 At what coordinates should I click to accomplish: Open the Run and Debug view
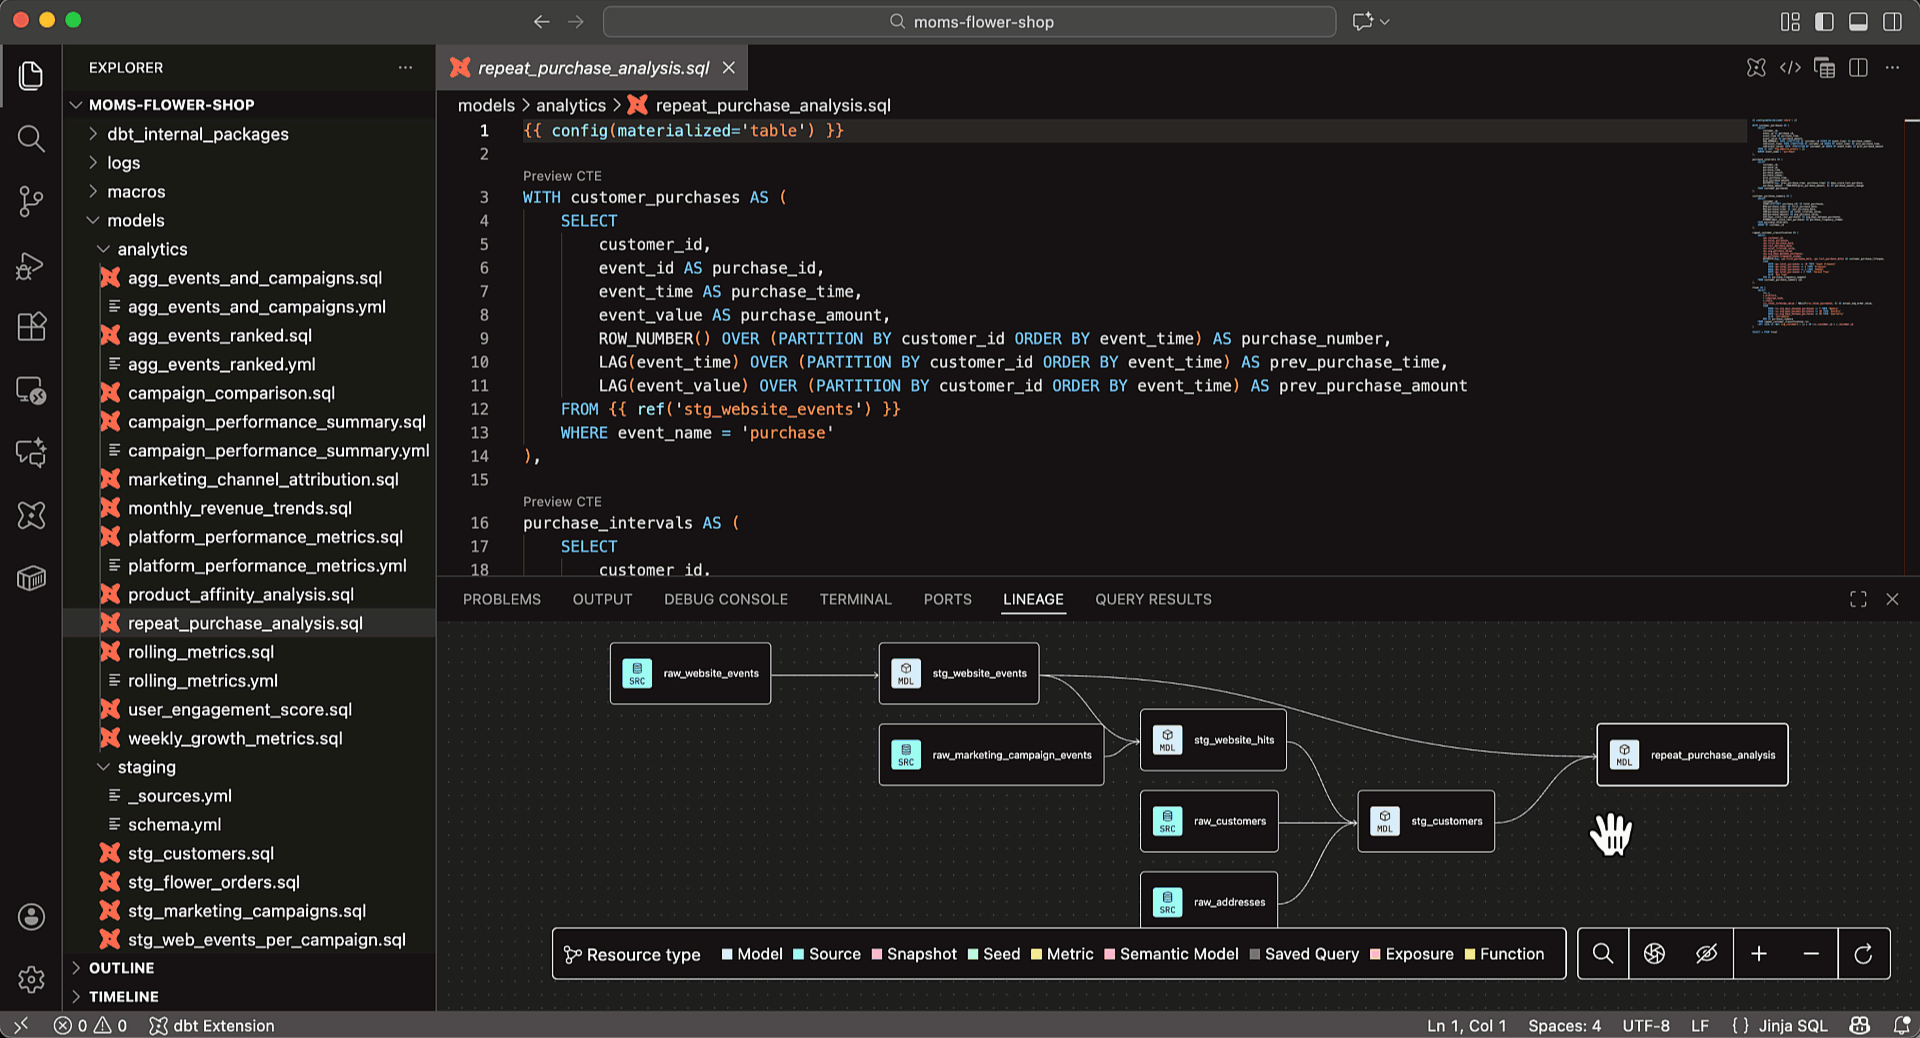point(31,265)
